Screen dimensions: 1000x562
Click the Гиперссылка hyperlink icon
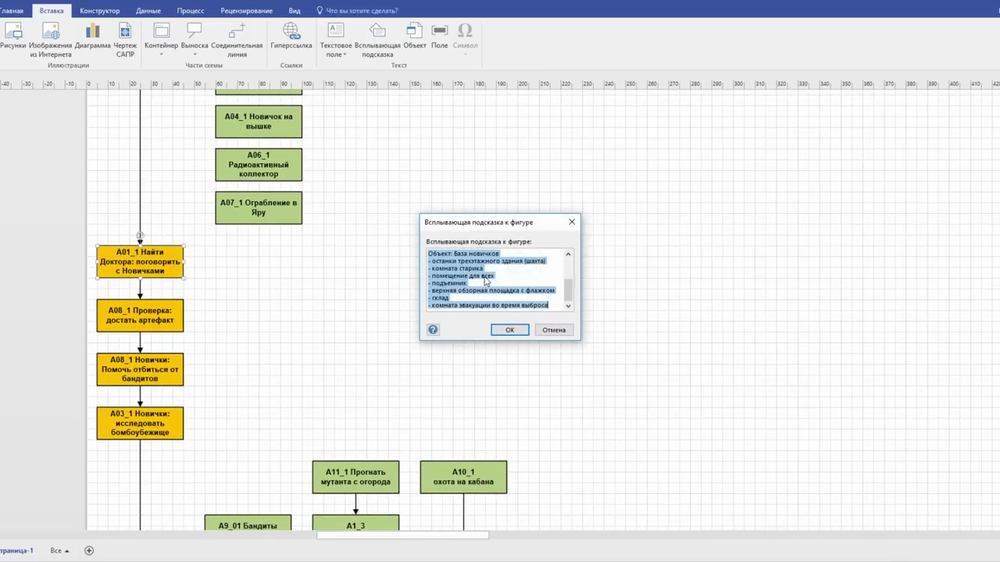pyautogui.click(x=291, y=36)
